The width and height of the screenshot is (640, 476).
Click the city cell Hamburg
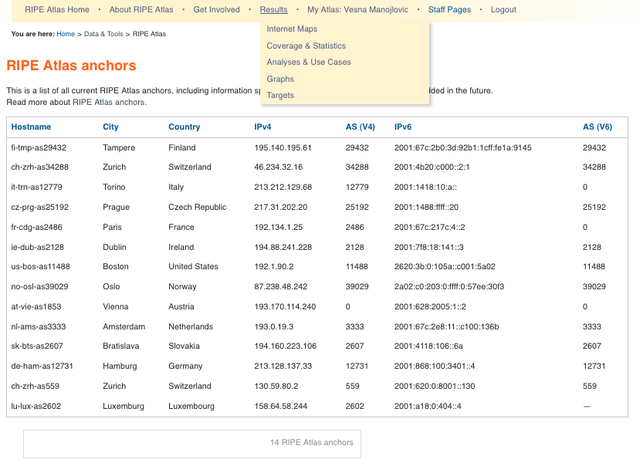click(120, 366)
